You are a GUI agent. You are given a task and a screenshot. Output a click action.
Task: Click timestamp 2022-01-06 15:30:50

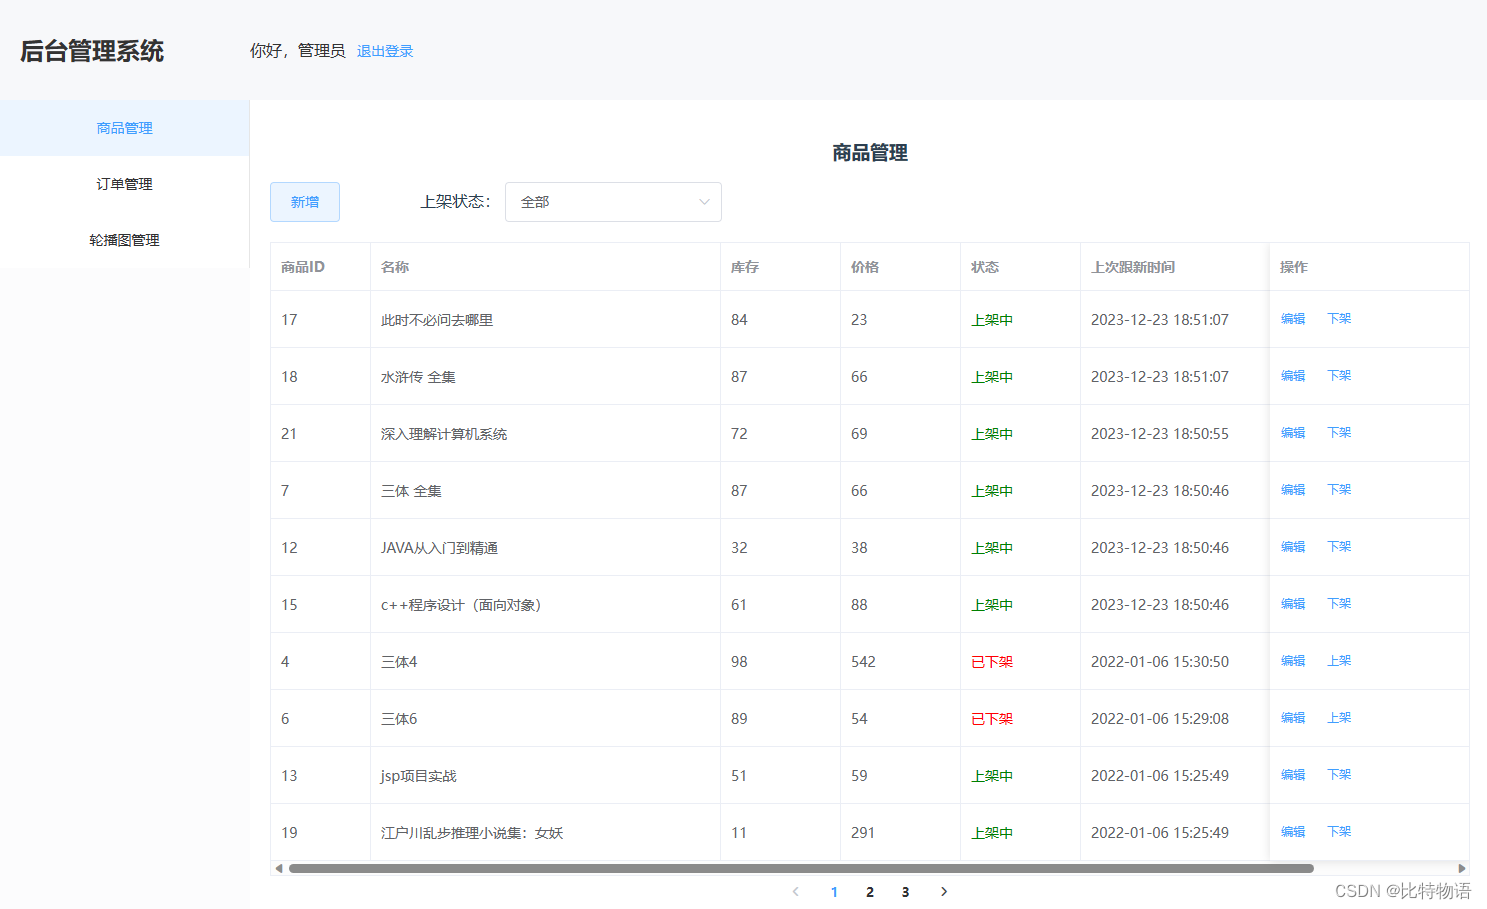point(1160,662)
